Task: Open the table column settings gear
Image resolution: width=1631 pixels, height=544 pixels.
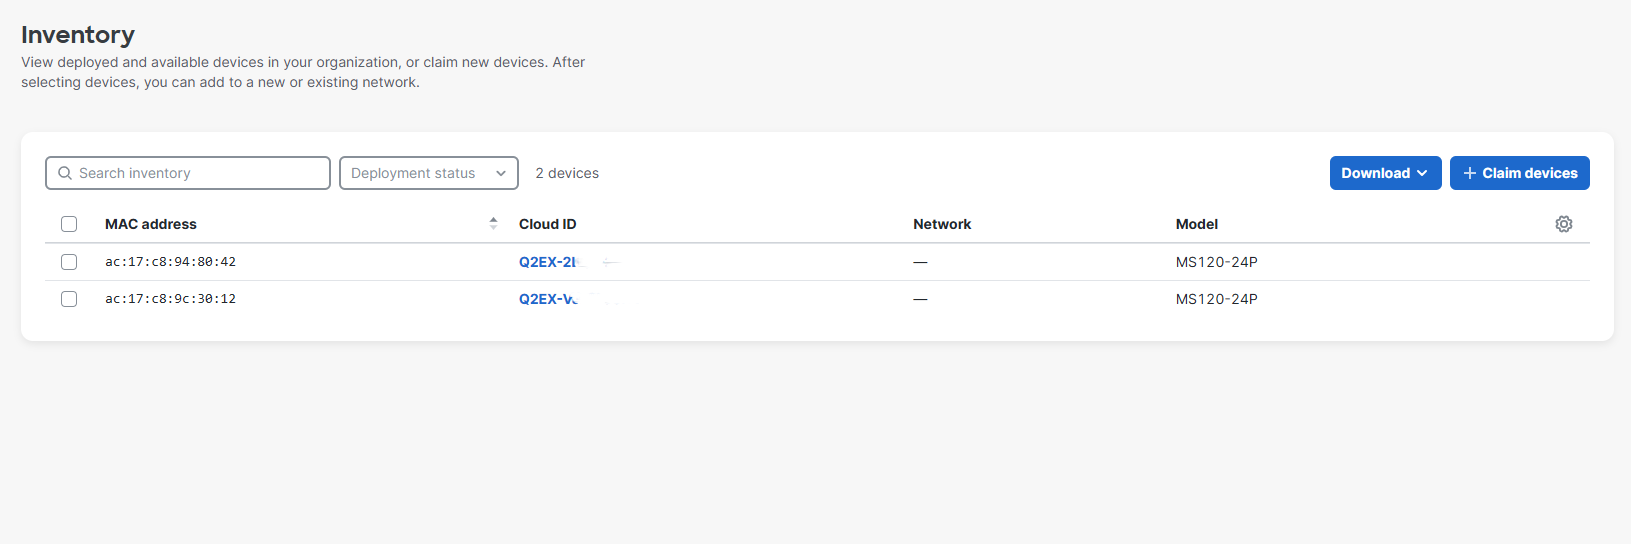Action: [1564, 224]
